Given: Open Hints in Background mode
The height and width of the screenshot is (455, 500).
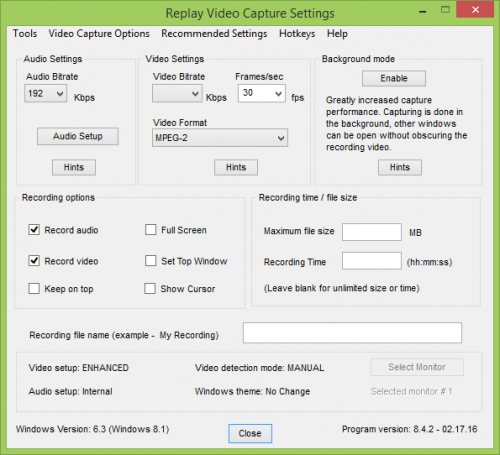Looking at the screenshot, I should click(x=400, y=167).
